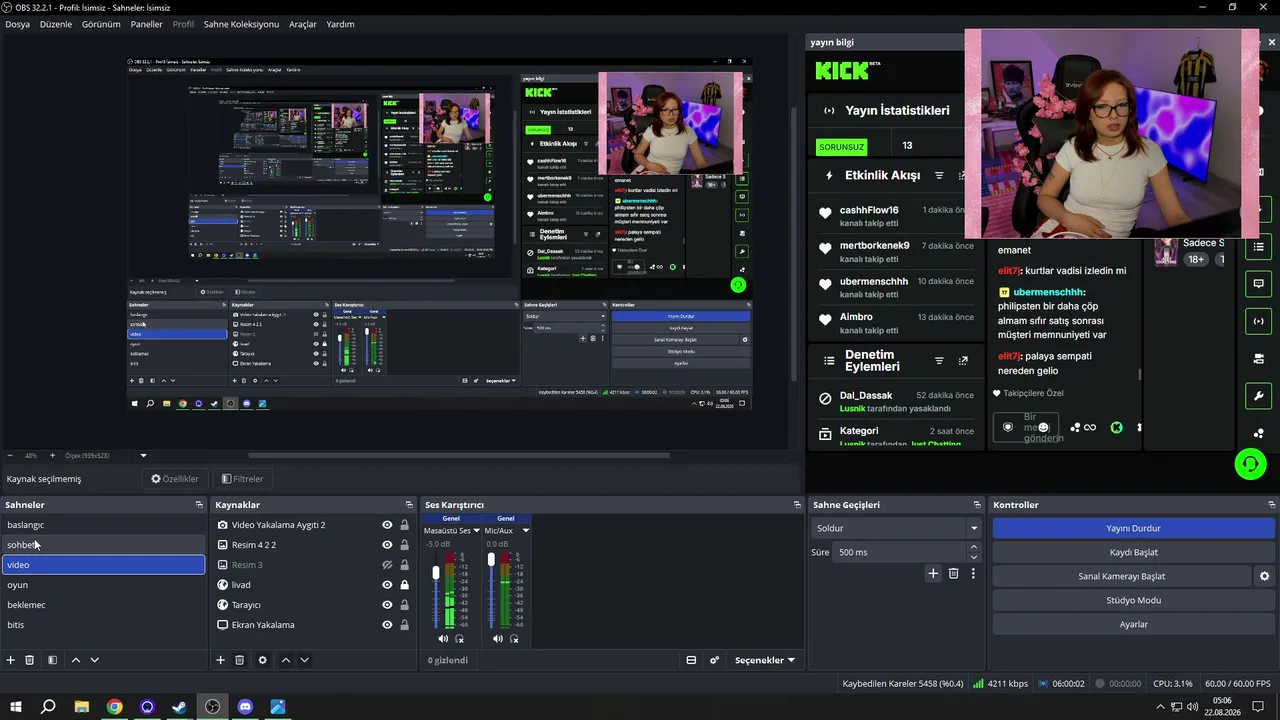Open the Araçlar menu
This screenshot has width=1280, height=720.
pos(303,24)
